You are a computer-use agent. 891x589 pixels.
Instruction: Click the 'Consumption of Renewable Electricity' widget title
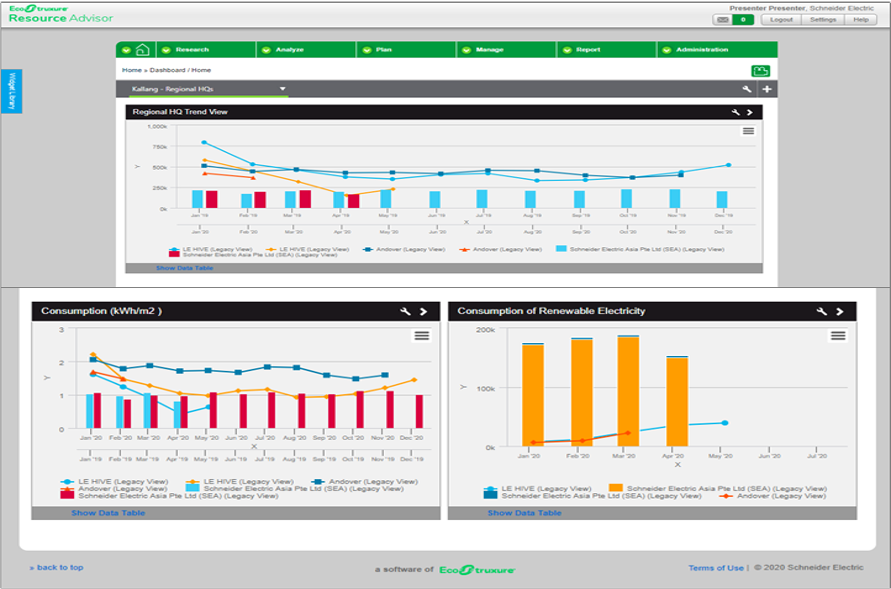pyautogui.click(x=551, y=311)
